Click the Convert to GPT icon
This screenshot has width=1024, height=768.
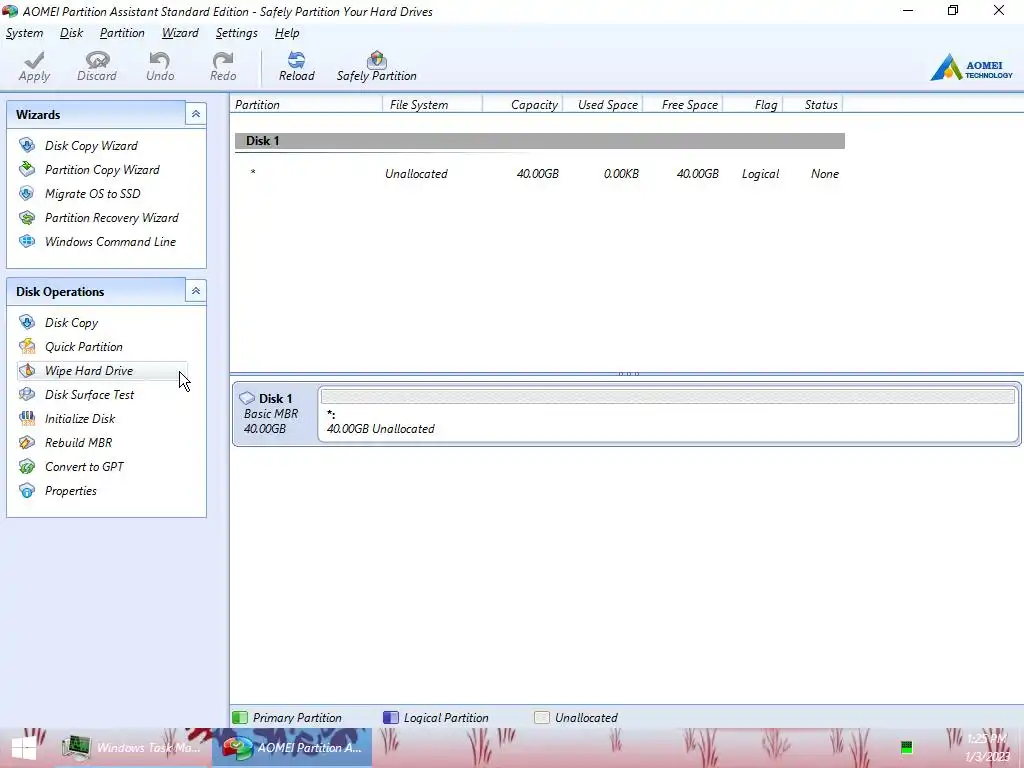[27, 467]
